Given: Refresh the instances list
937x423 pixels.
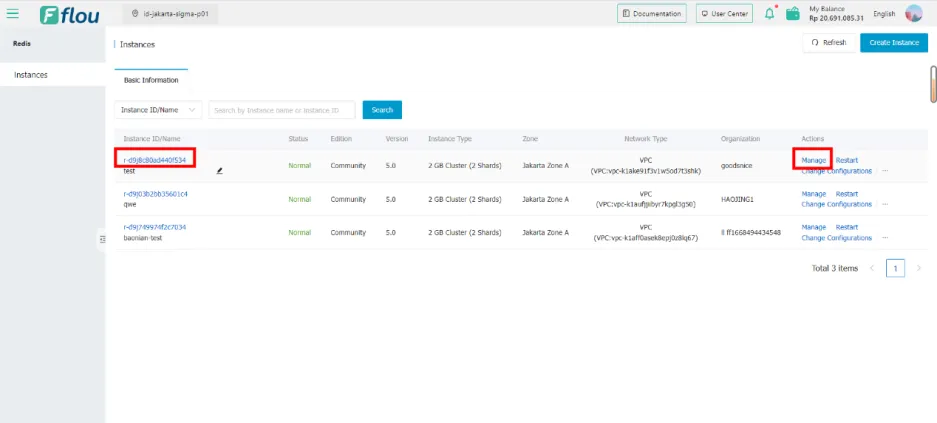Looking at the screenshot, I should pos(829,42).
